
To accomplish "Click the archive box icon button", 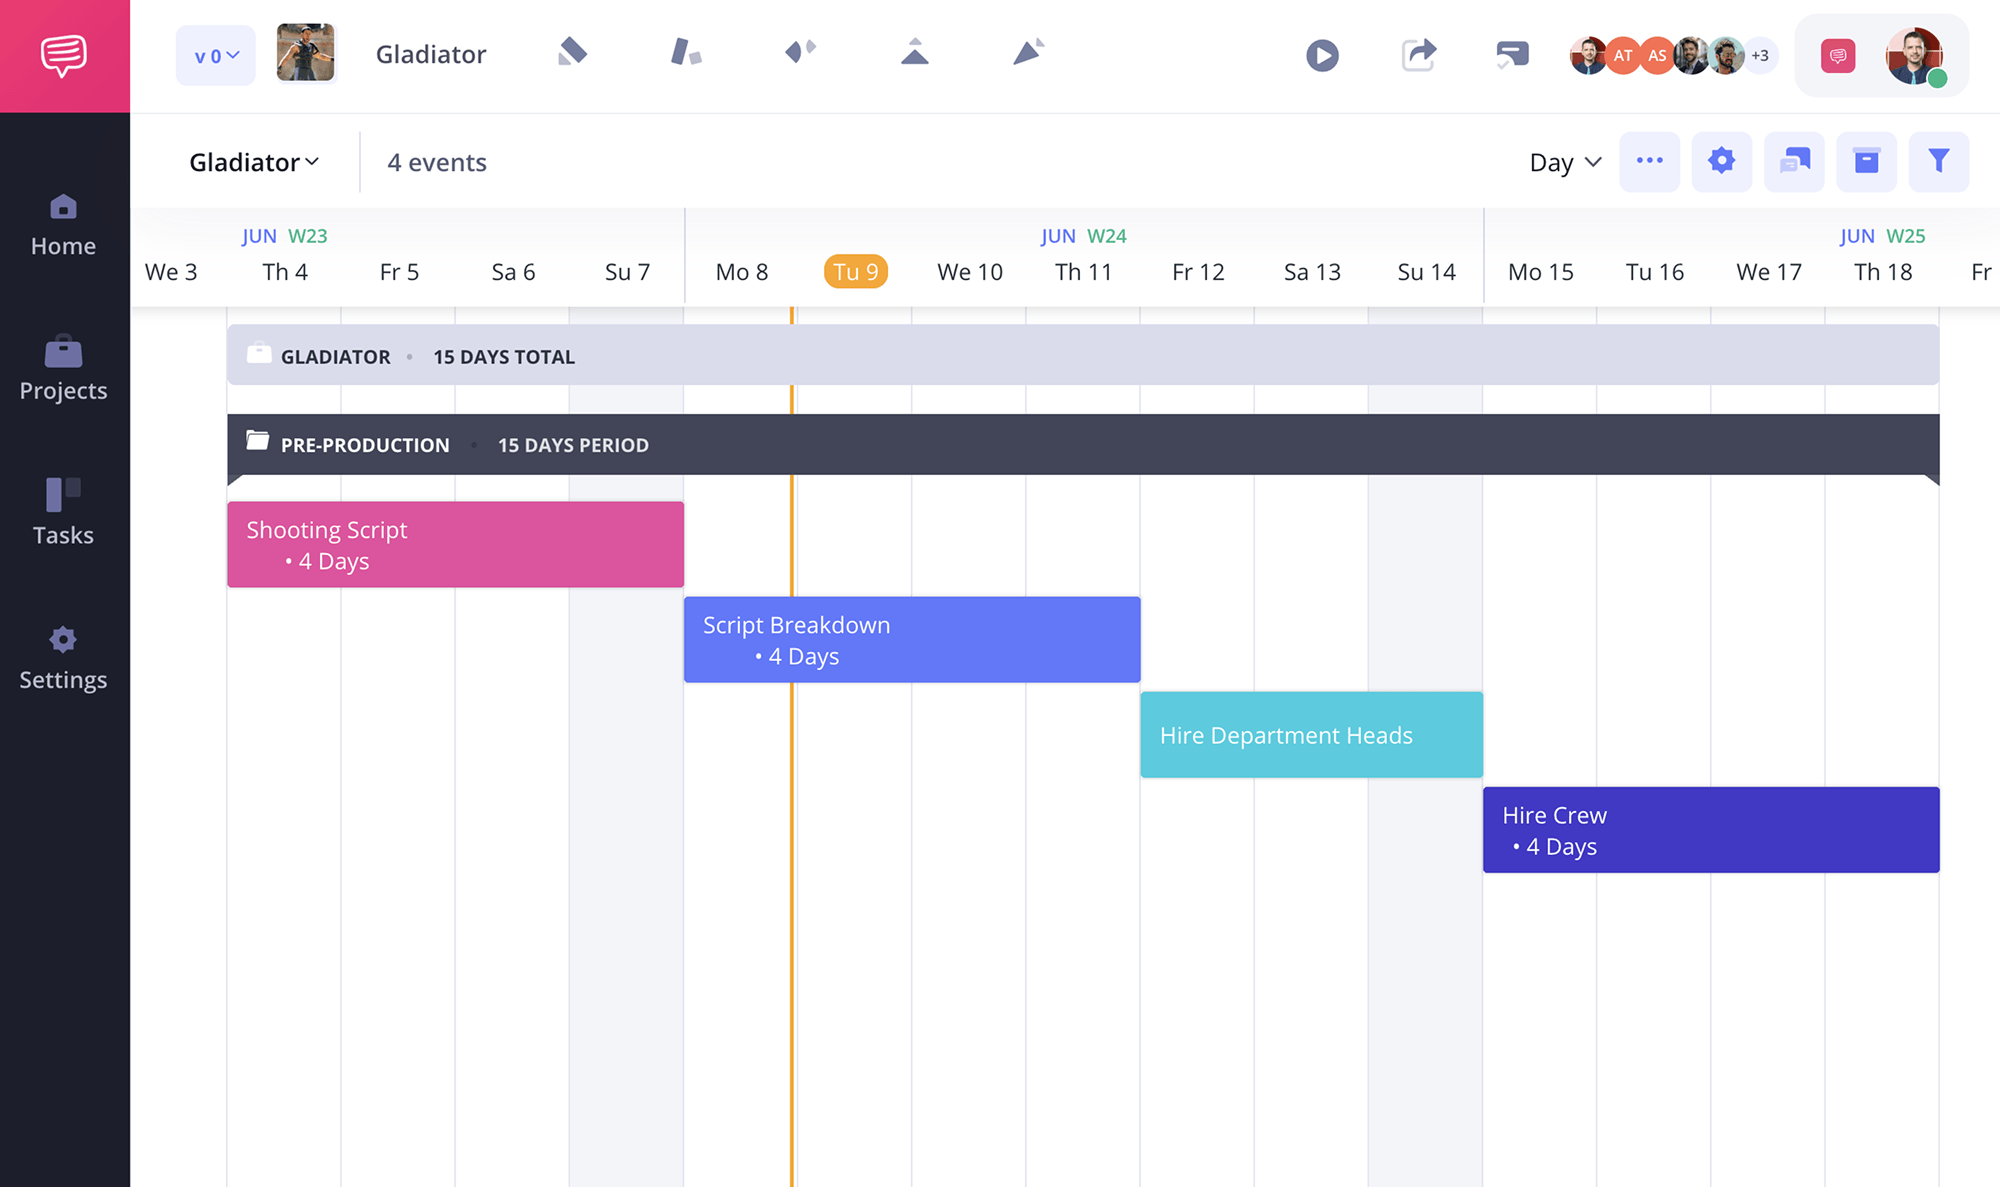I will (1867, 161).
